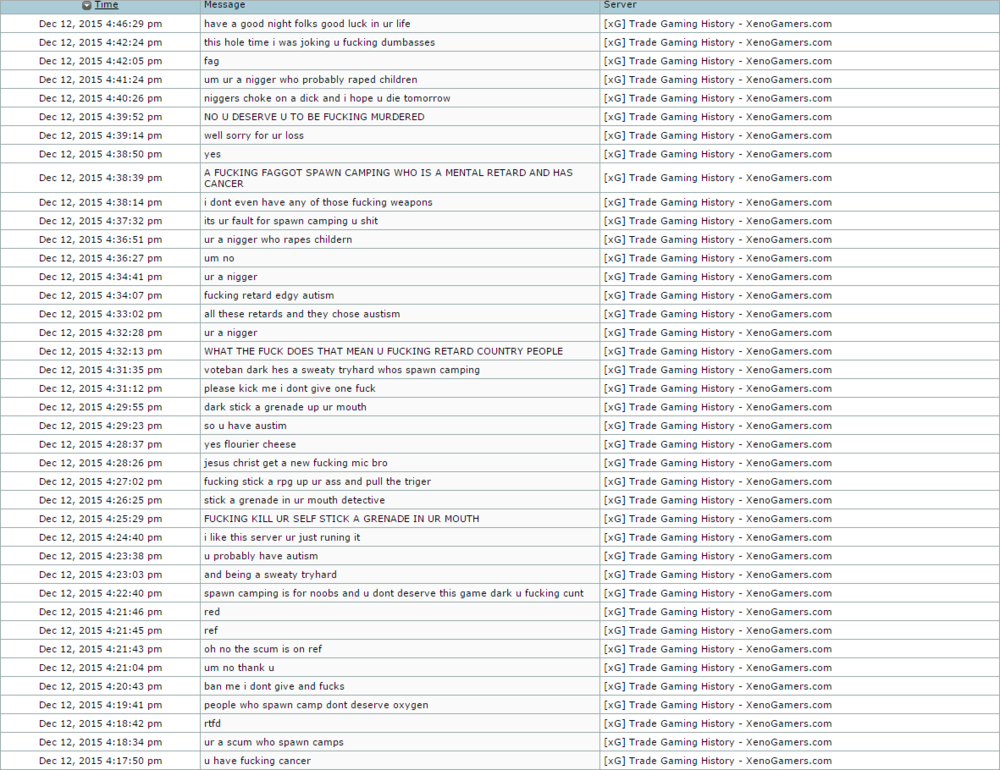1000x770 pixels.
Task: Click the 'yes' message at 4:38:50 pm
Action: pyautogui.click(x=212, y=154)
